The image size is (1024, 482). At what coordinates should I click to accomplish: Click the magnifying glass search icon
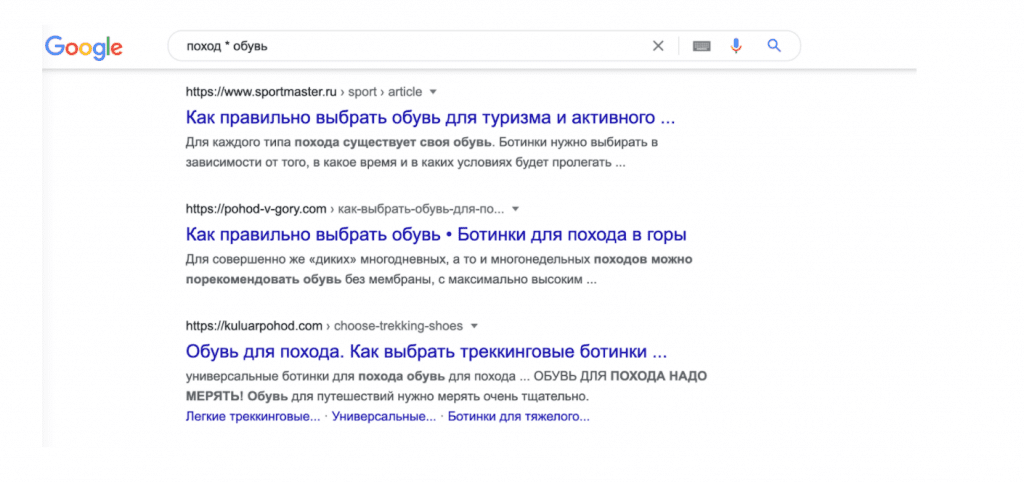tap(773, 46)
